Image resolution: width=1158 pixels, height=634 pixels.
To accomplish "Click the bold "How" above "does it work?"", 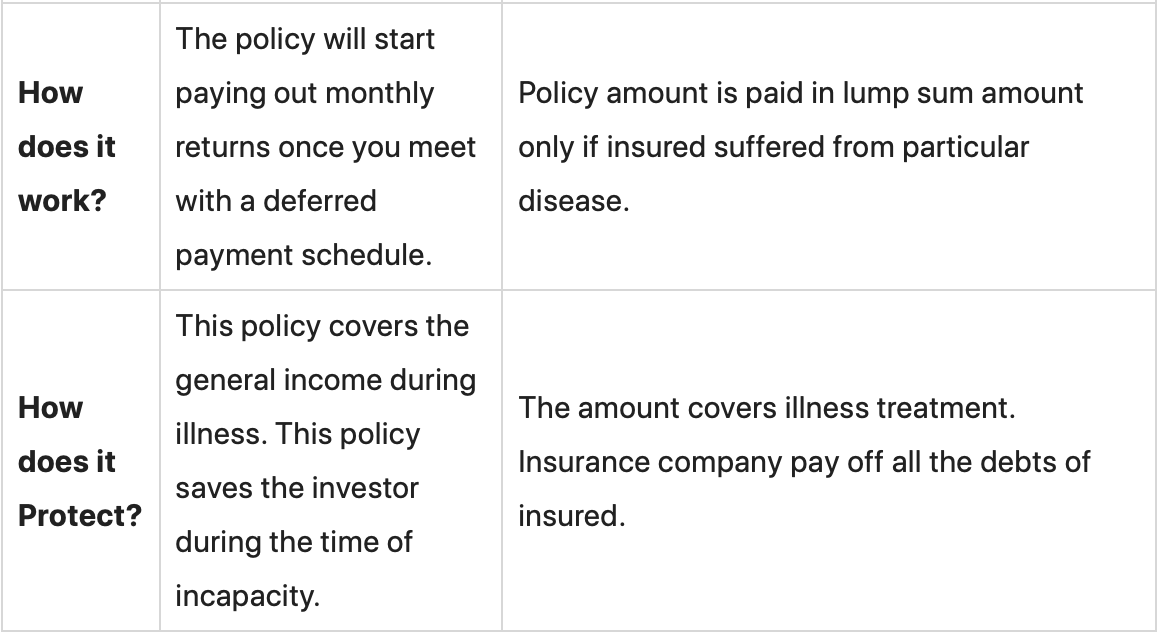I will coord(51,94).
